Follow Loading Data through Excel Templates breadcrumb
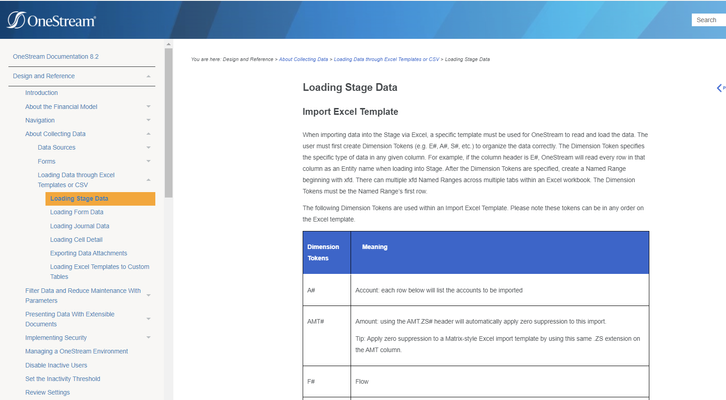The width and height of the screenshot is (726, 400). (386, 59)
